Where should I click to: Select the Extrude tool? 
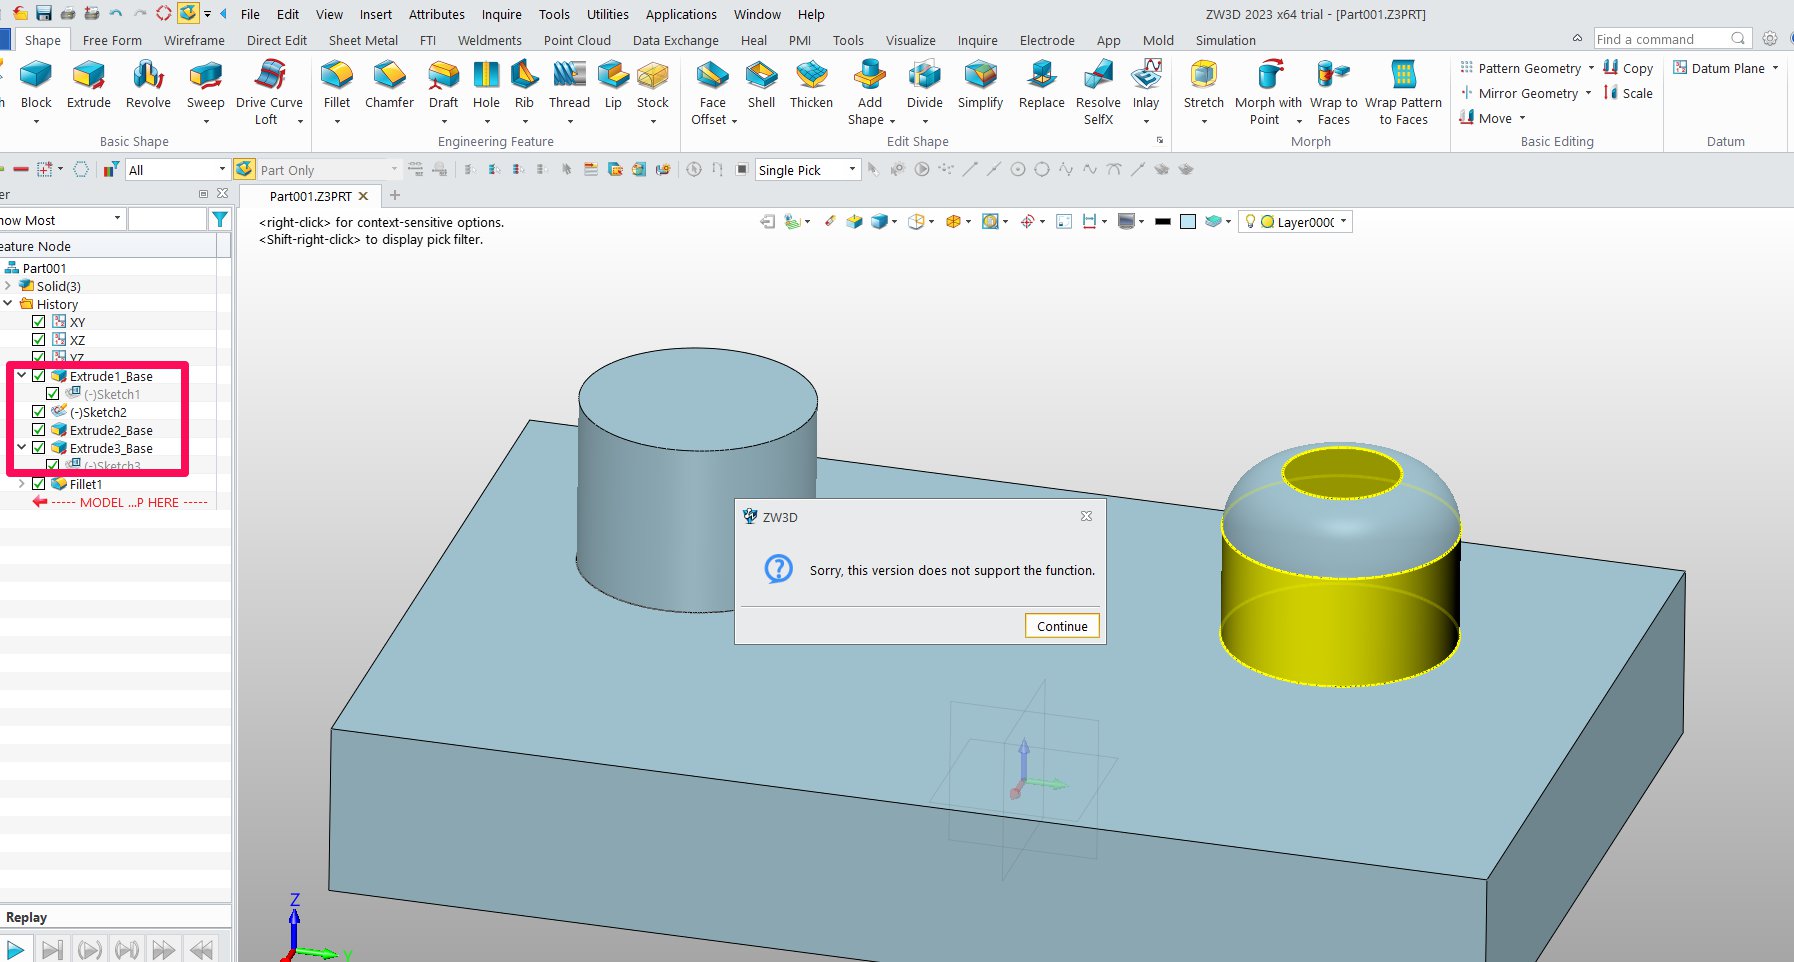(x=89, y=85)
